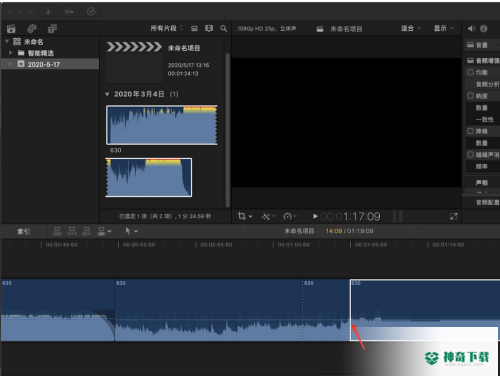
Task: Enable the 降噪 noise removal checkbox
Action: click(x=470, y=131)
